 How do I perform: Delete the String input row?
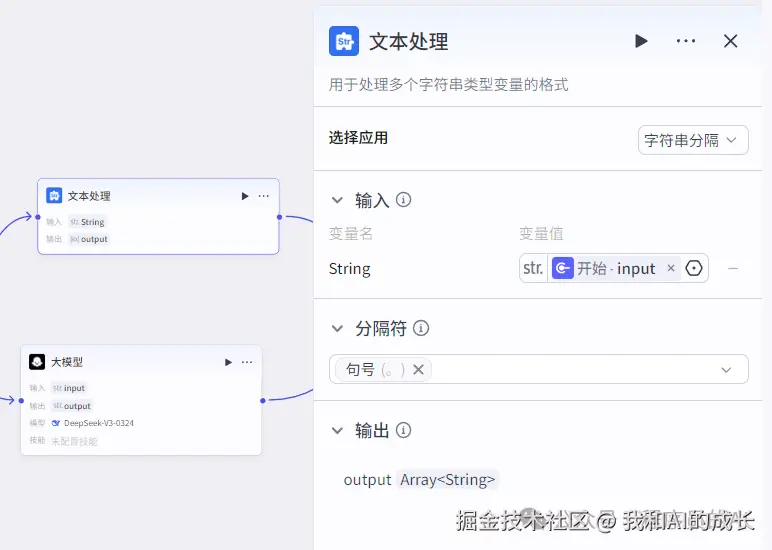click(733, 268)
